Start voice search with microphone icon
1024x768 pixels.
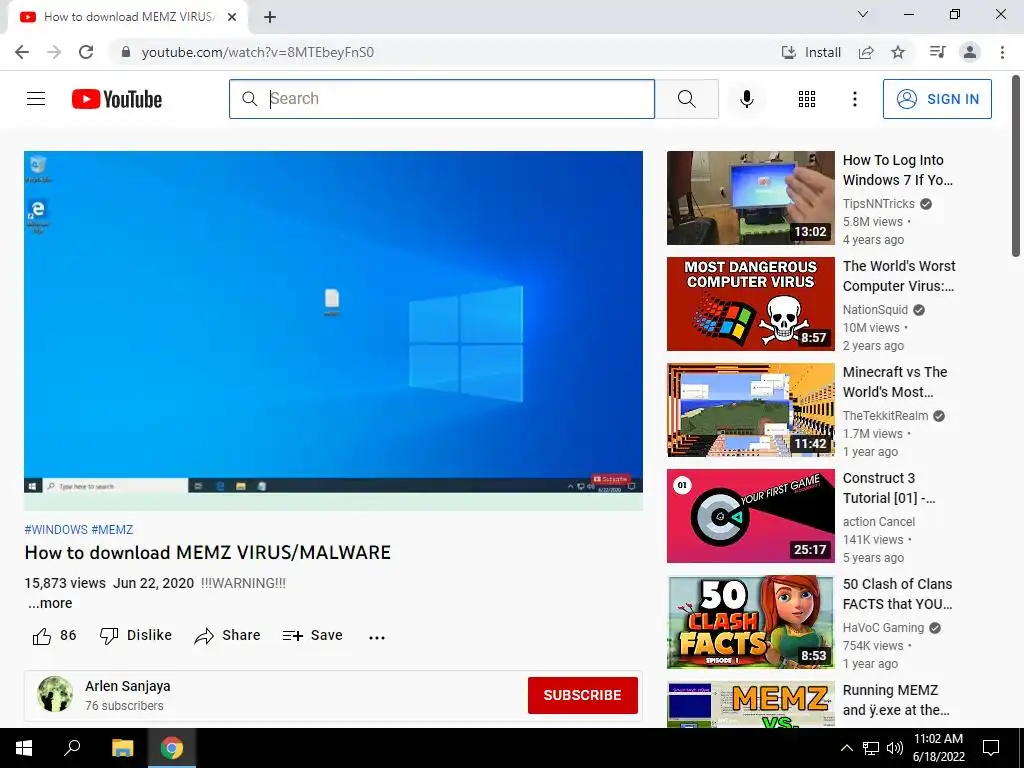(x=747, y=99)
